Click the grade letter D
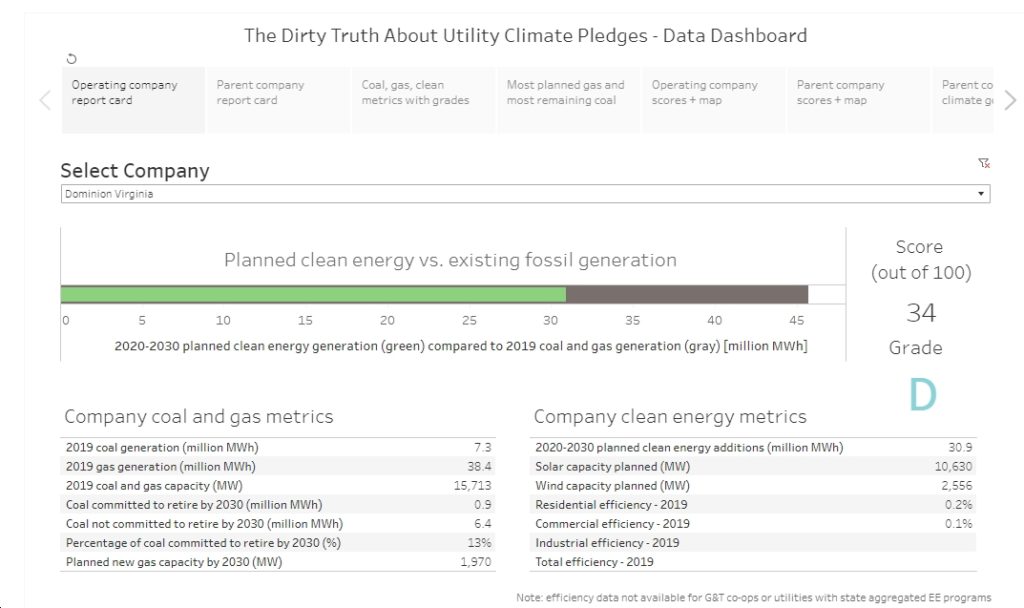 pyautogui.click(x=923, y=394)
